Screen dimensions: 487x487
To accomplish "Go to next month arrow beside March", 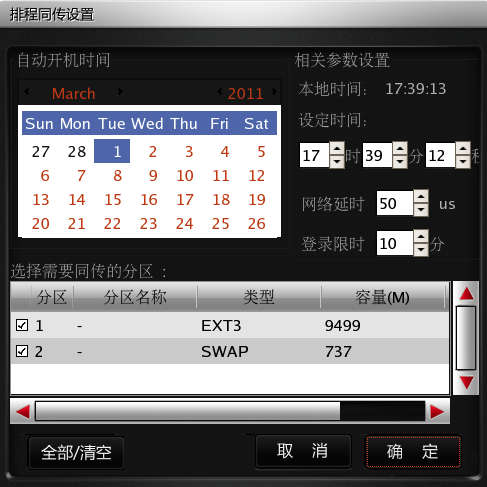I will click(120, 91).
